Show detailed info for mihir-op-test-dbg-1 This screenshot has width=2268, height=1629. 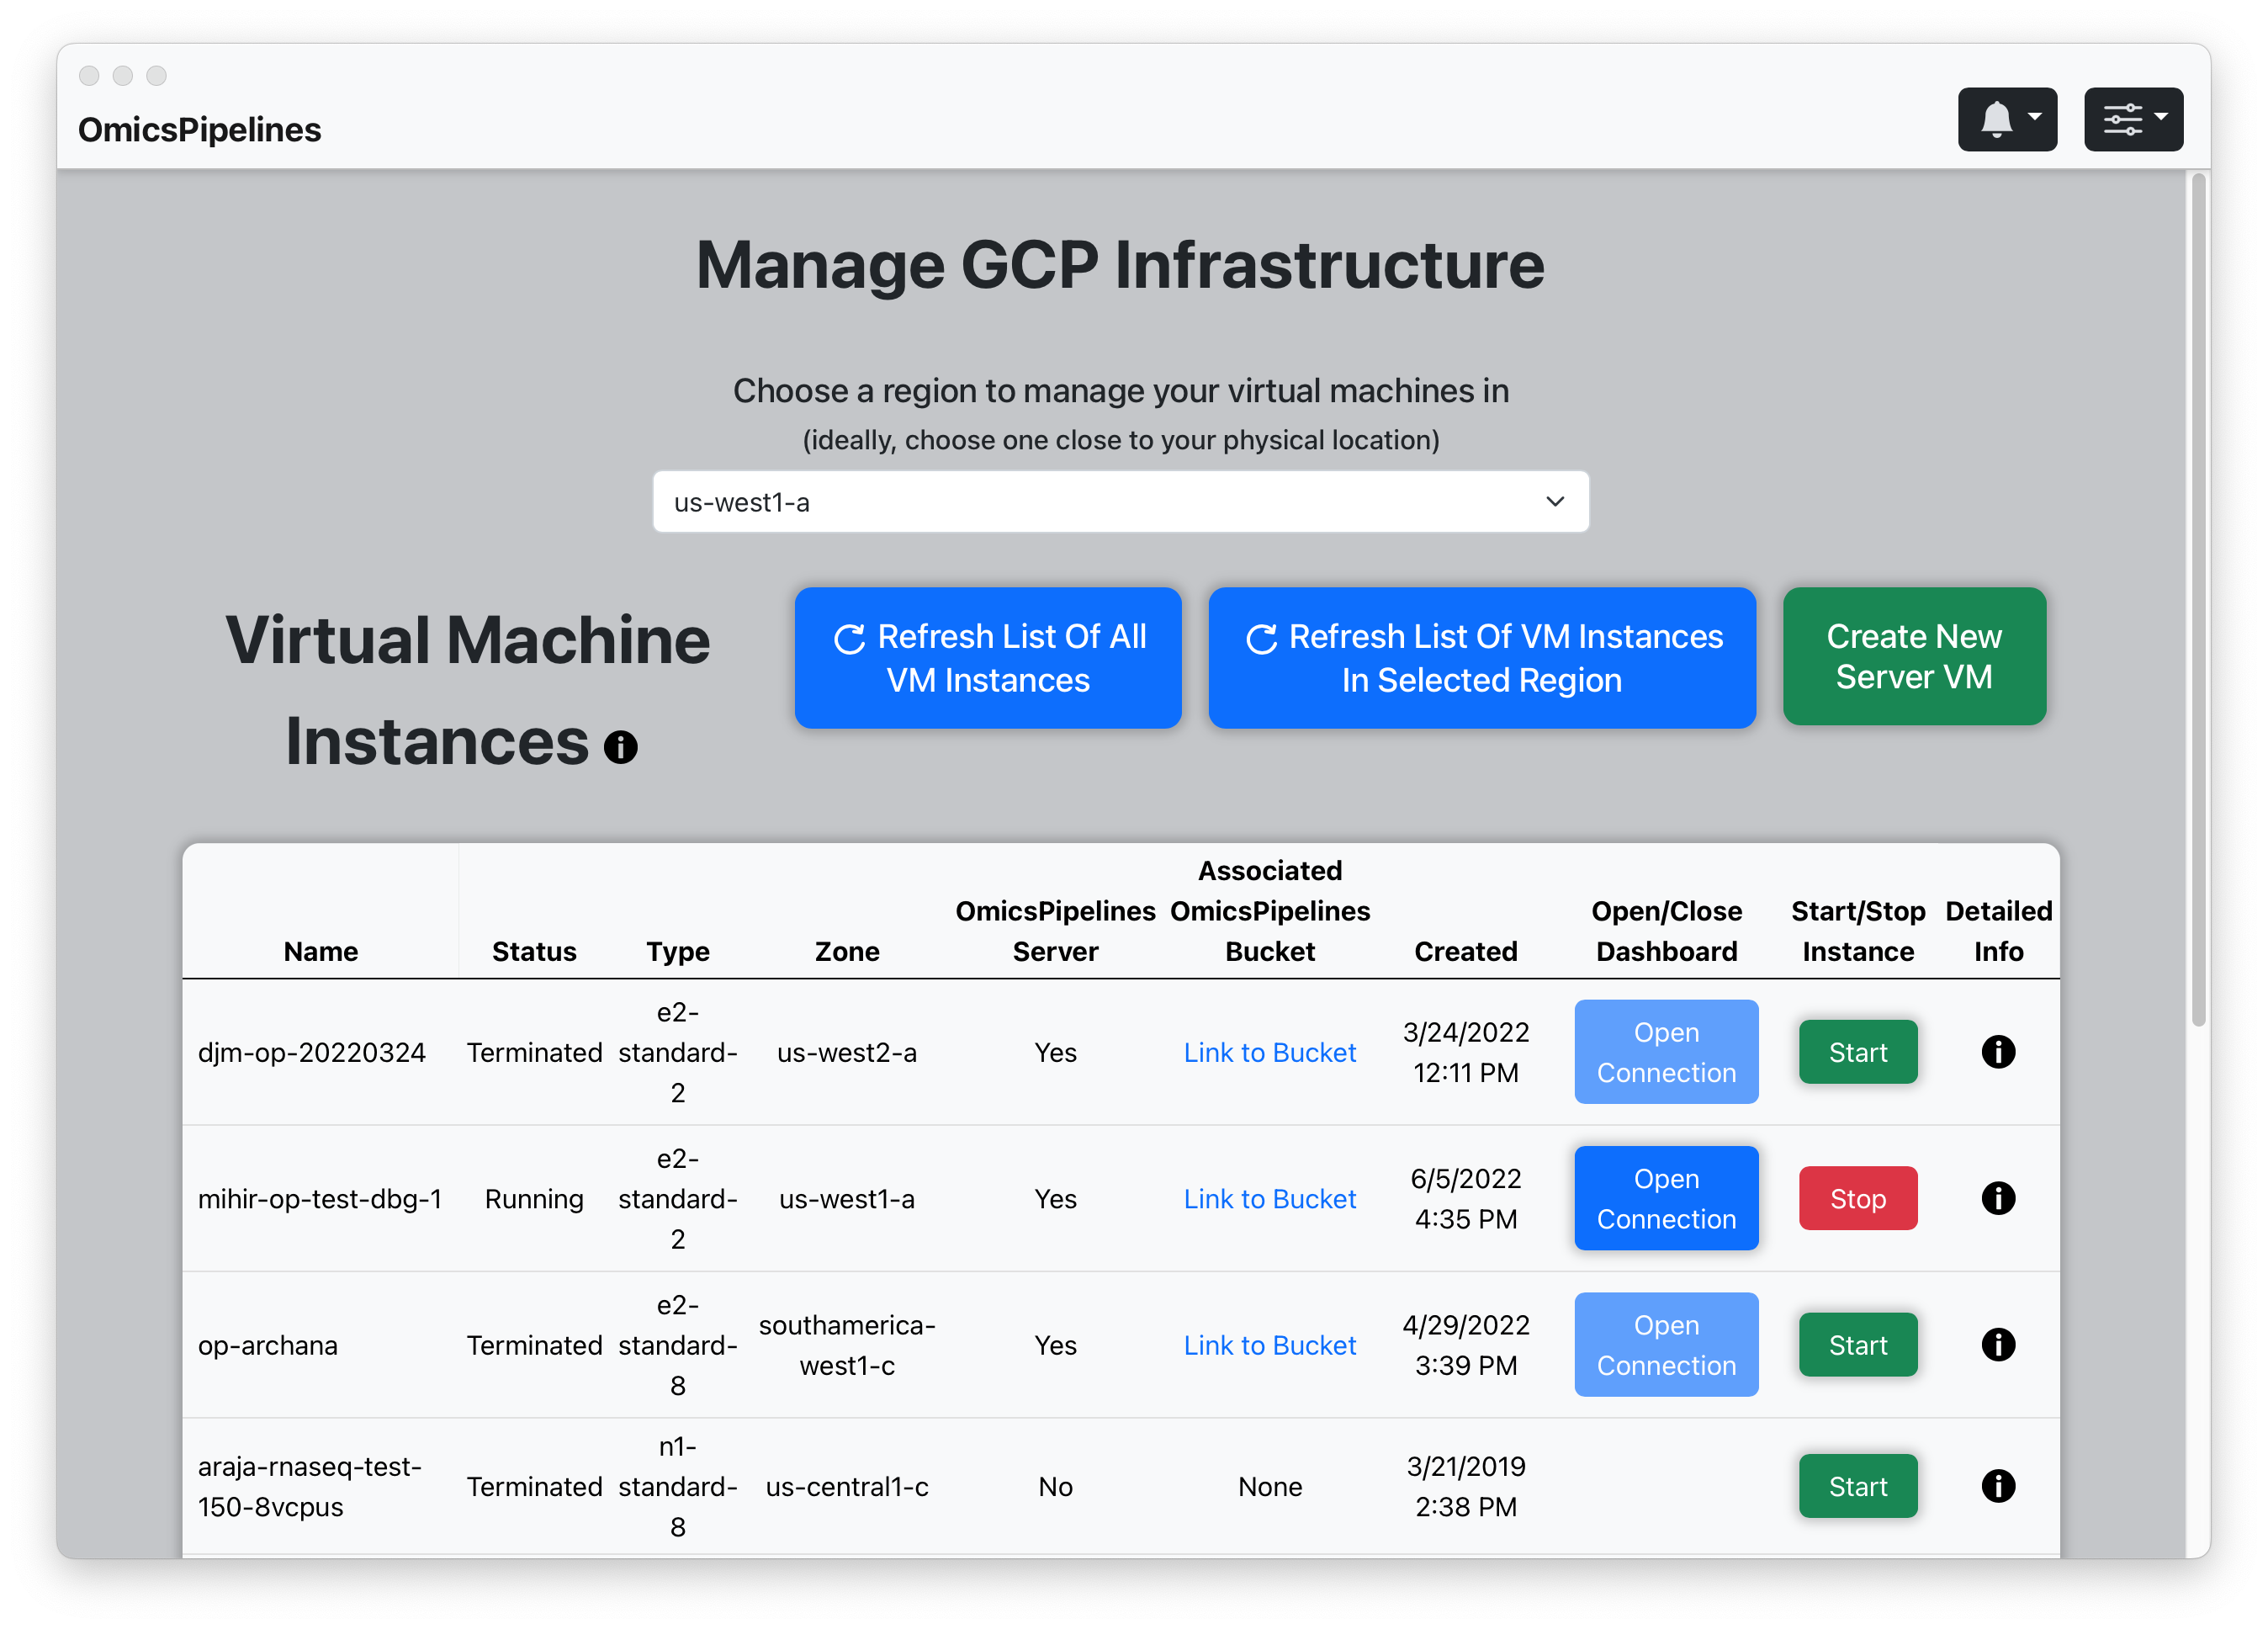point(1997,1197)
